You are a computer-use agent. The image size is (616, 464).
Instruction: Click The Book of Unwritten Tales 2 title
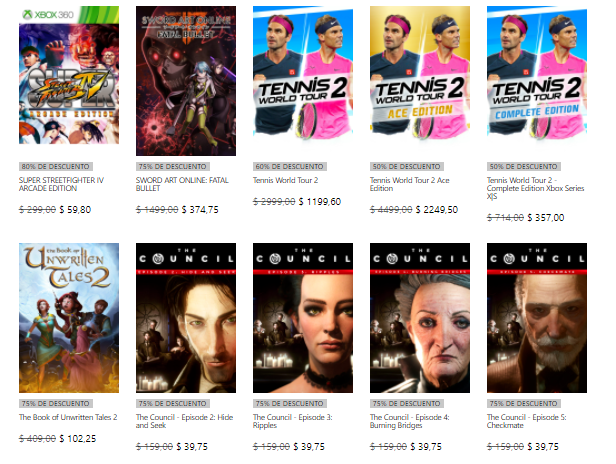68,417
